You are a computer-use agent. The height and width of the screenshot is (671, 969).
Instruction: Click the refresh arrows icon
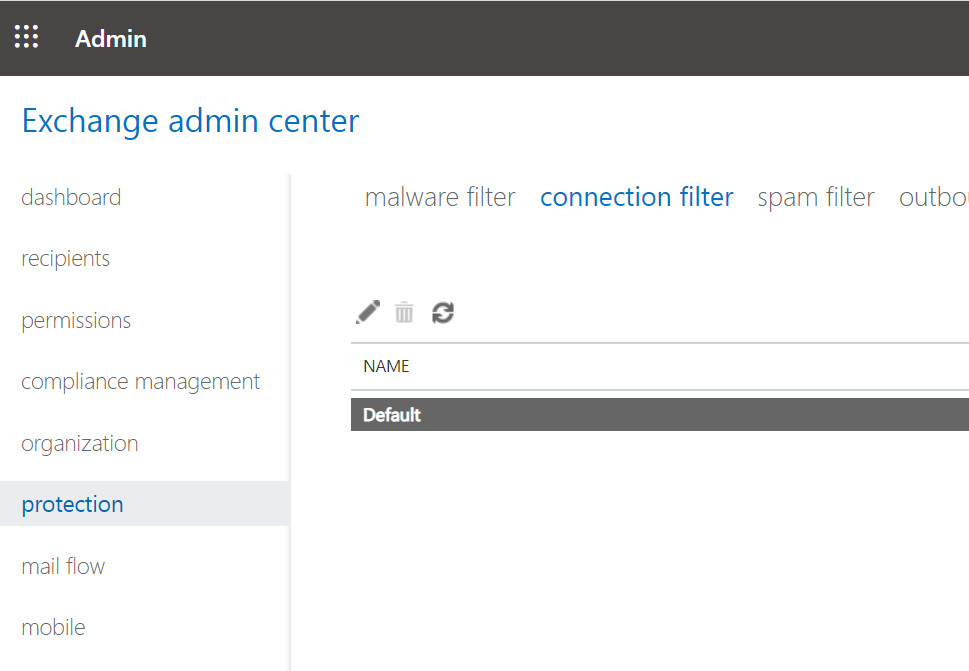pos(442,313)
